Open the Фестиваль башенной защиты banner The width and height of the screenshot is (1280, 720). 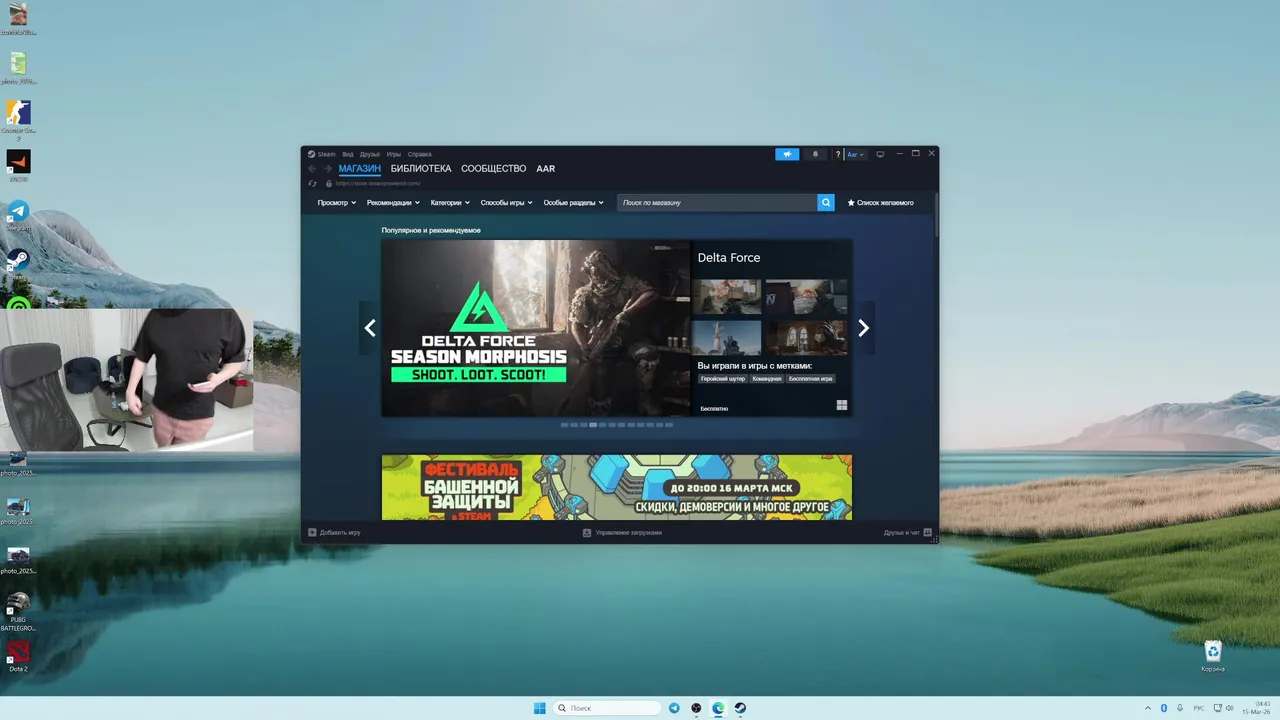point(617,487)
